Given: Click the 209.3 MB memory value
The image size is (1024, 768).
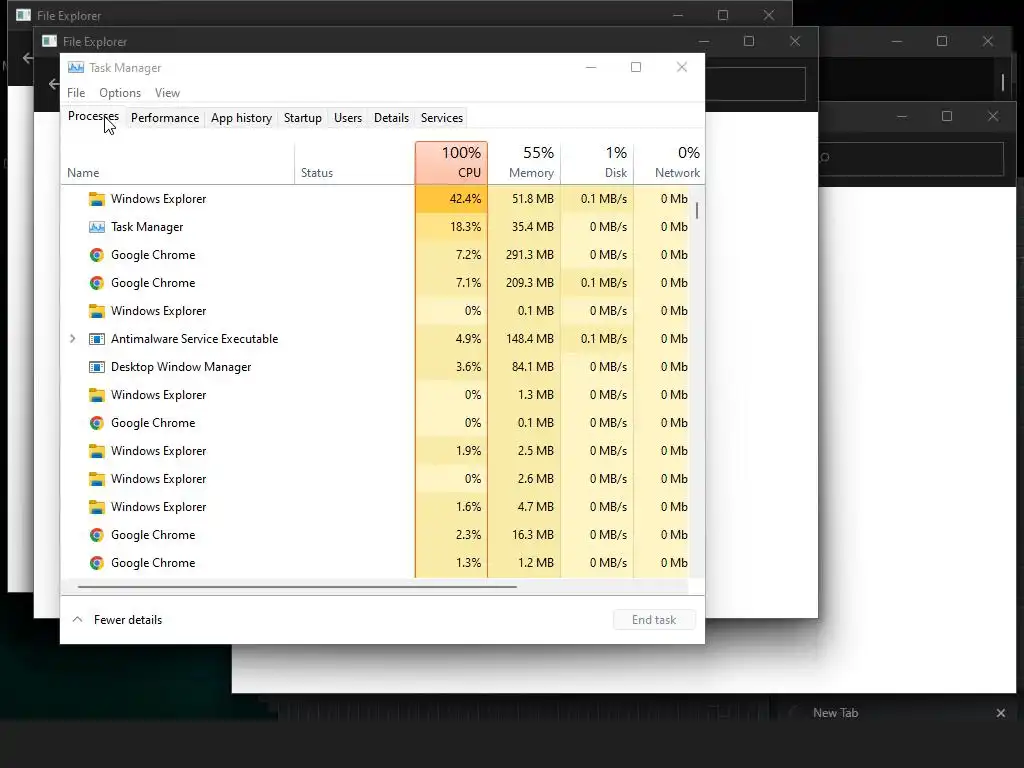Looking at the screenshot, I should [530, 283].
